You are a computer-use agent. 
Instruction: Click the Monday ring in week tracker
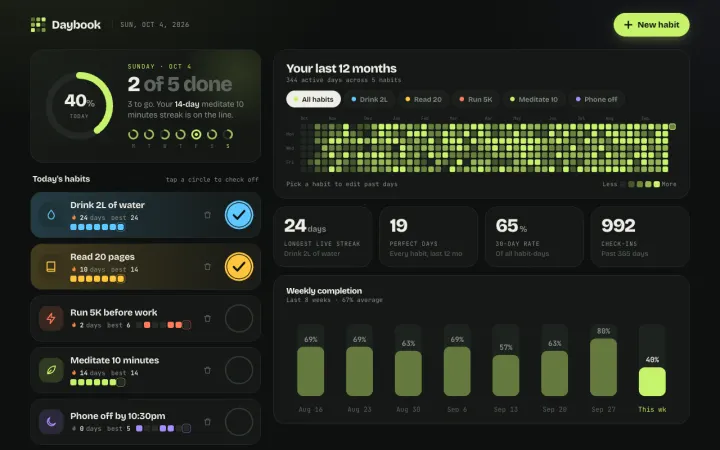point(133,135)
